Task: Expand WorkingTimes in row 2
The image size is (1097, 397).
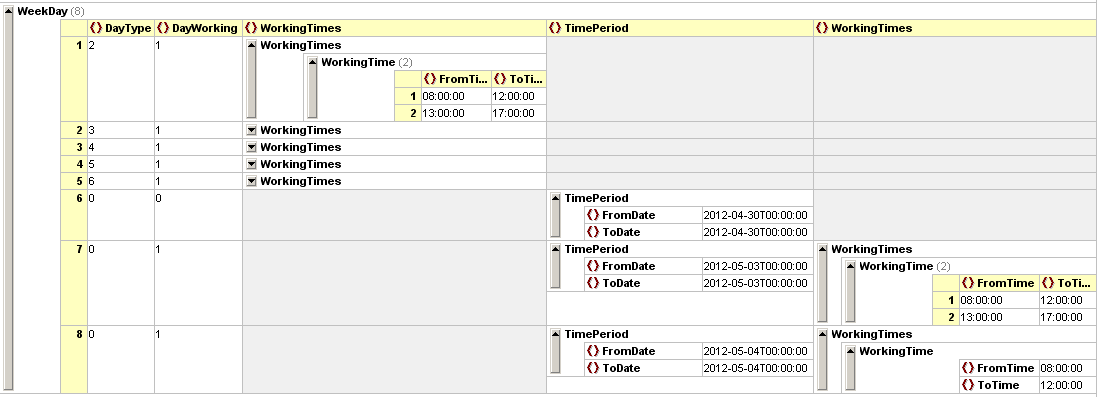Action: (x=251, y=130)
